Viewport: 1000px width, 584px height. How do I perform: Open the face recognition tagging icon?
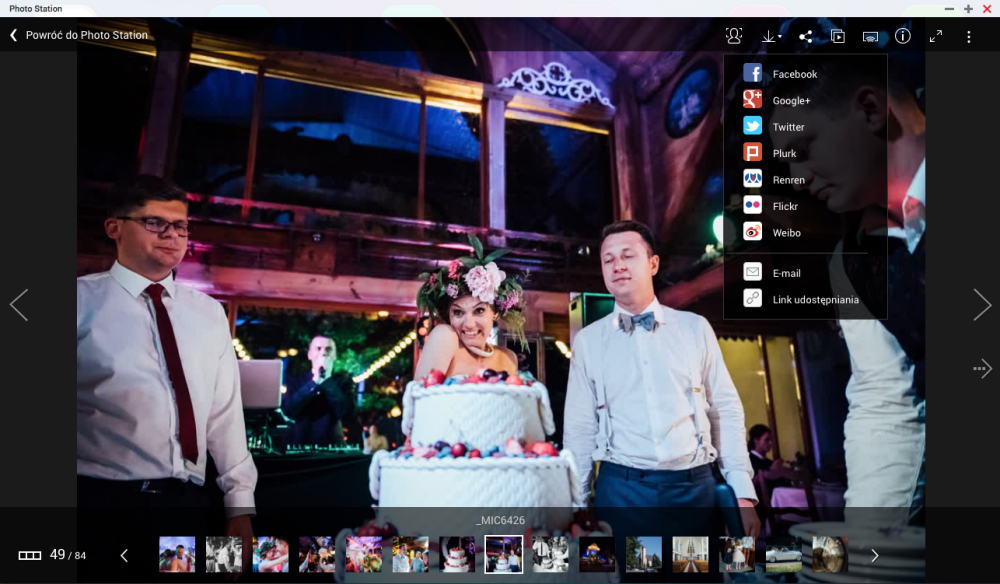click(734, 36)
